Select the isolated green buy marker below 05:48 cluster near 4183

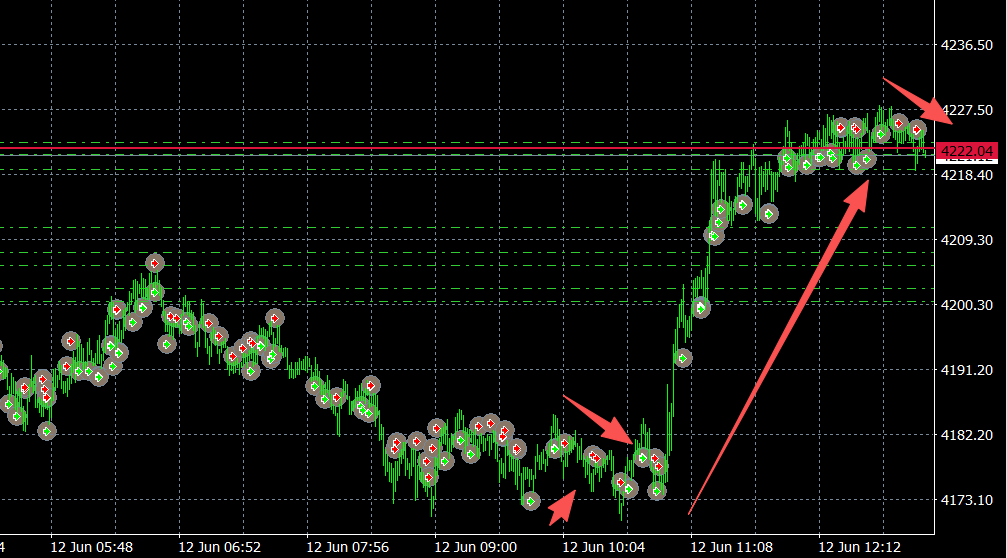(46, 431)
